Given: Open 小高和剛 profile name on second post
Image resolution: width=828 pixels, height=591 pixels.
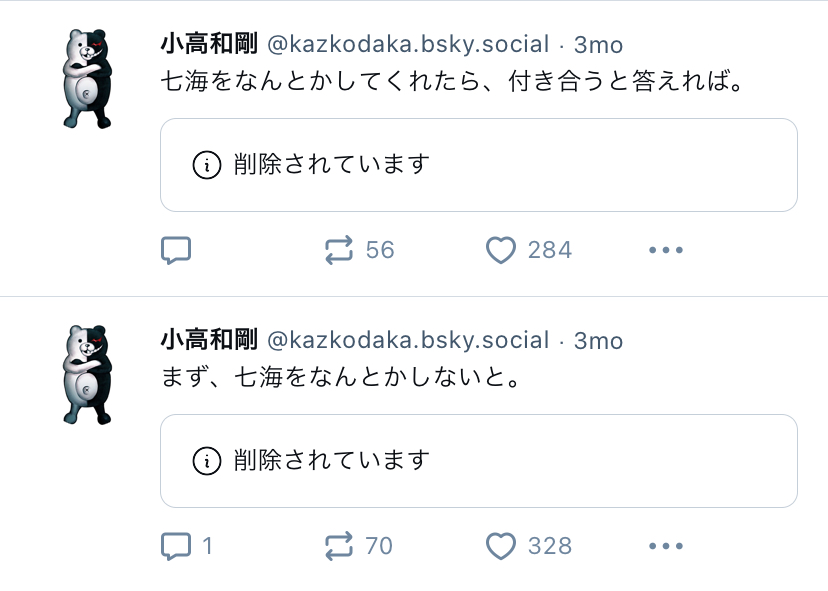Looking at the screenshot, I should (209, 340).
